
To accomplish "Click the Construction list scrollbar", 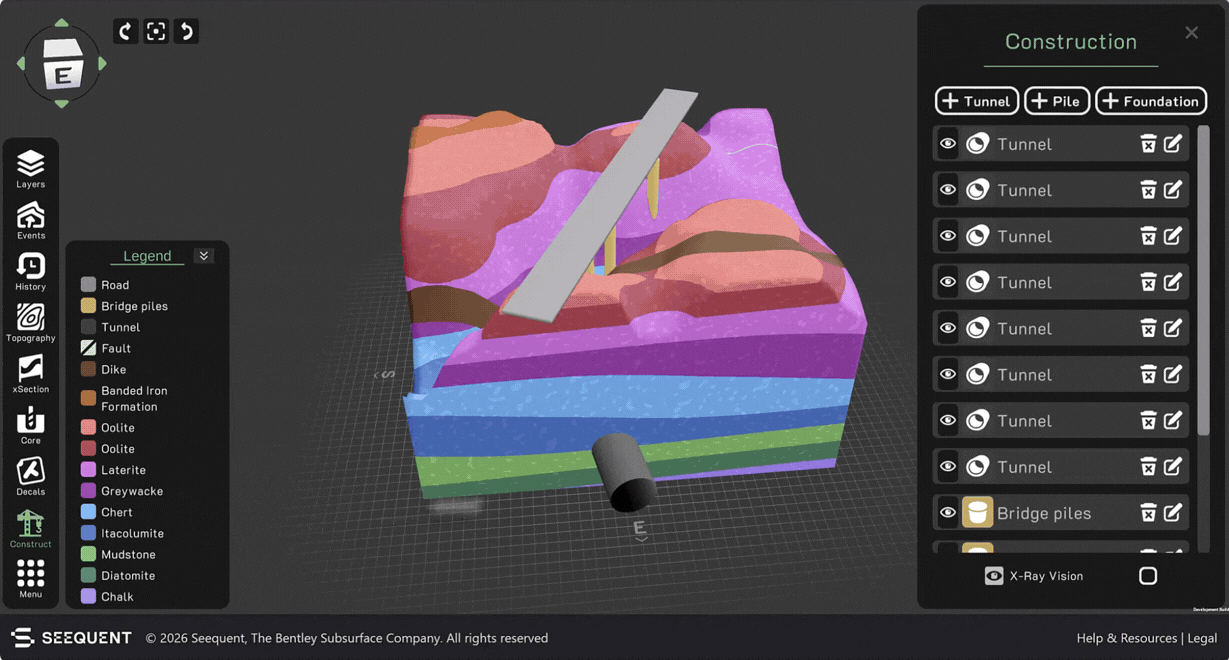I will pos(1203,280).
